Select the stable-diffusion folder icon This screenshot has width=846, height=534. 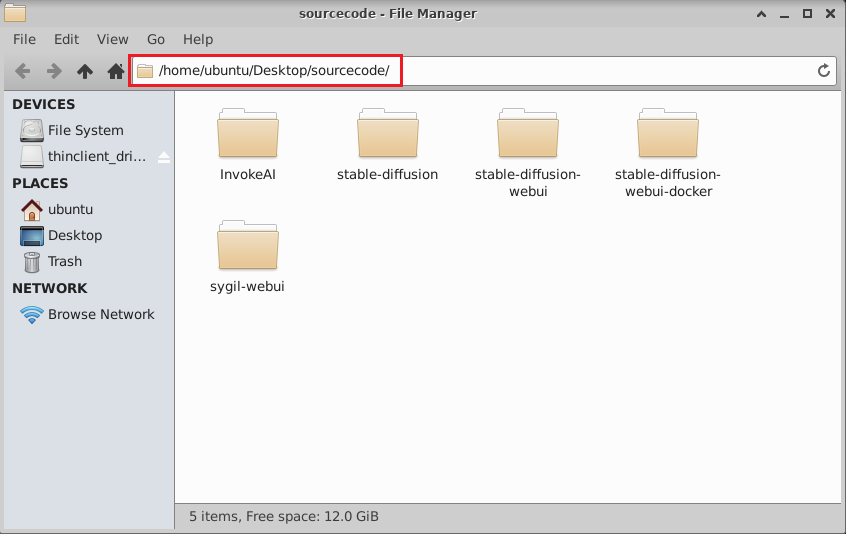[387, 133]
